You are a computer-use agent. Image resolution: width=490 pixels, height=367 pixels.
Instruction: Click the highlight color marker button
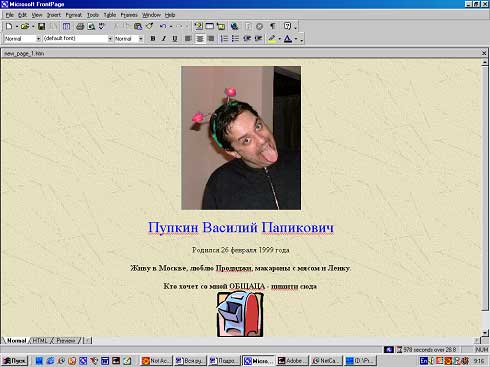272,39
